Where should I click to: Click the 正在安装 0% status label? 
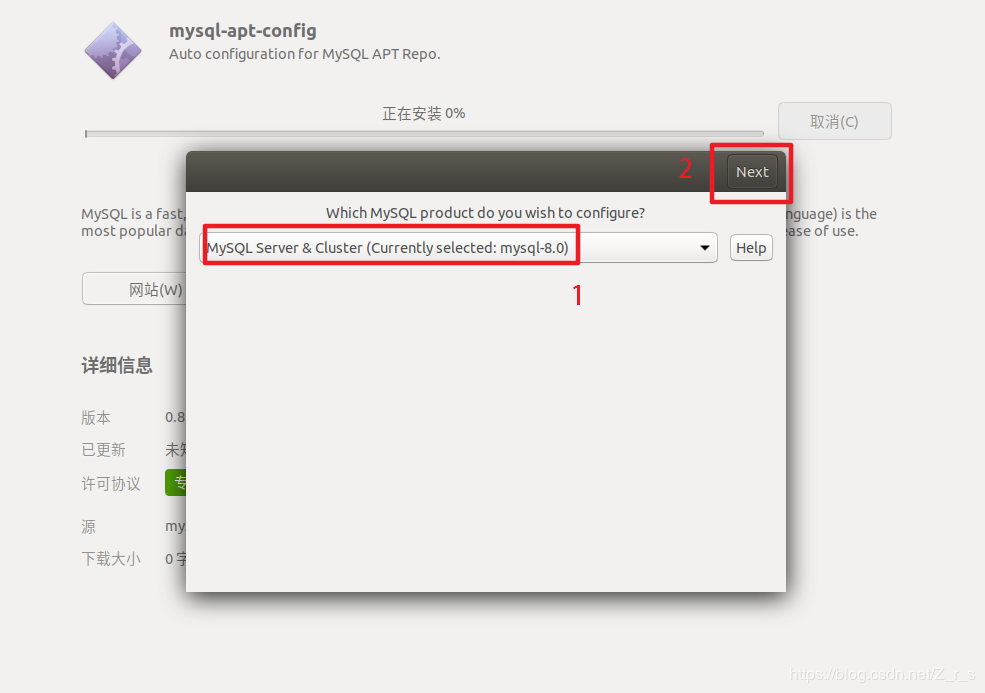point(424,114)
